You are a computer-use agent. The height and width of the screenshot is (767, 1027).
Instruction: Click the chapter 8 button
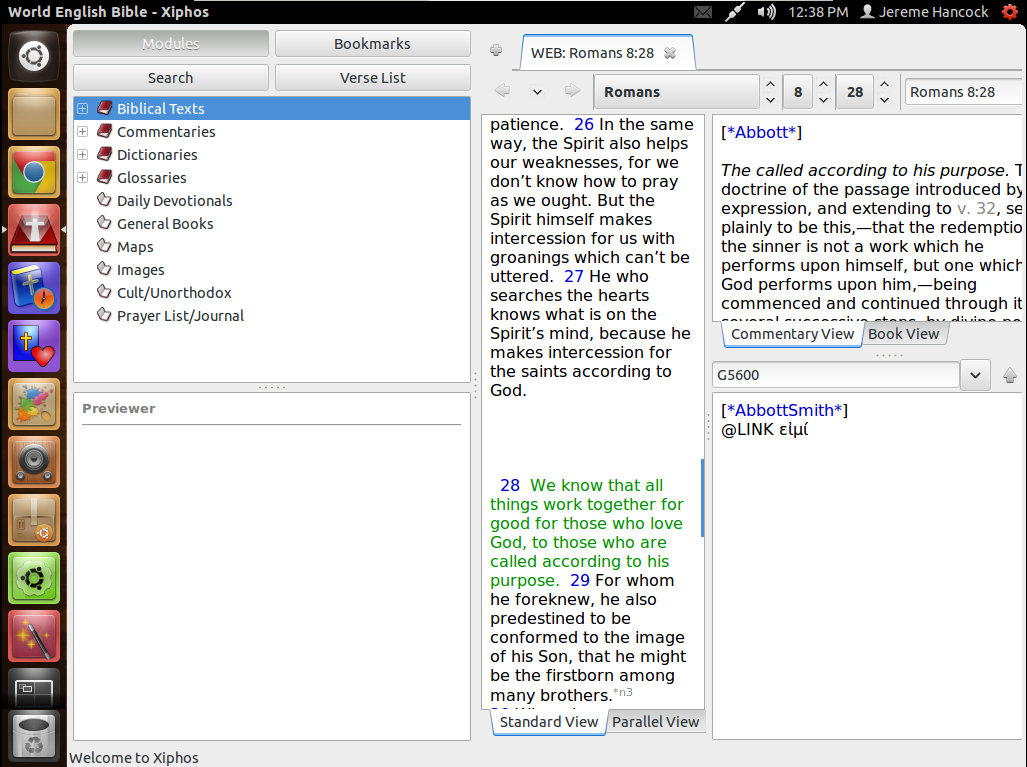(798, 92)
